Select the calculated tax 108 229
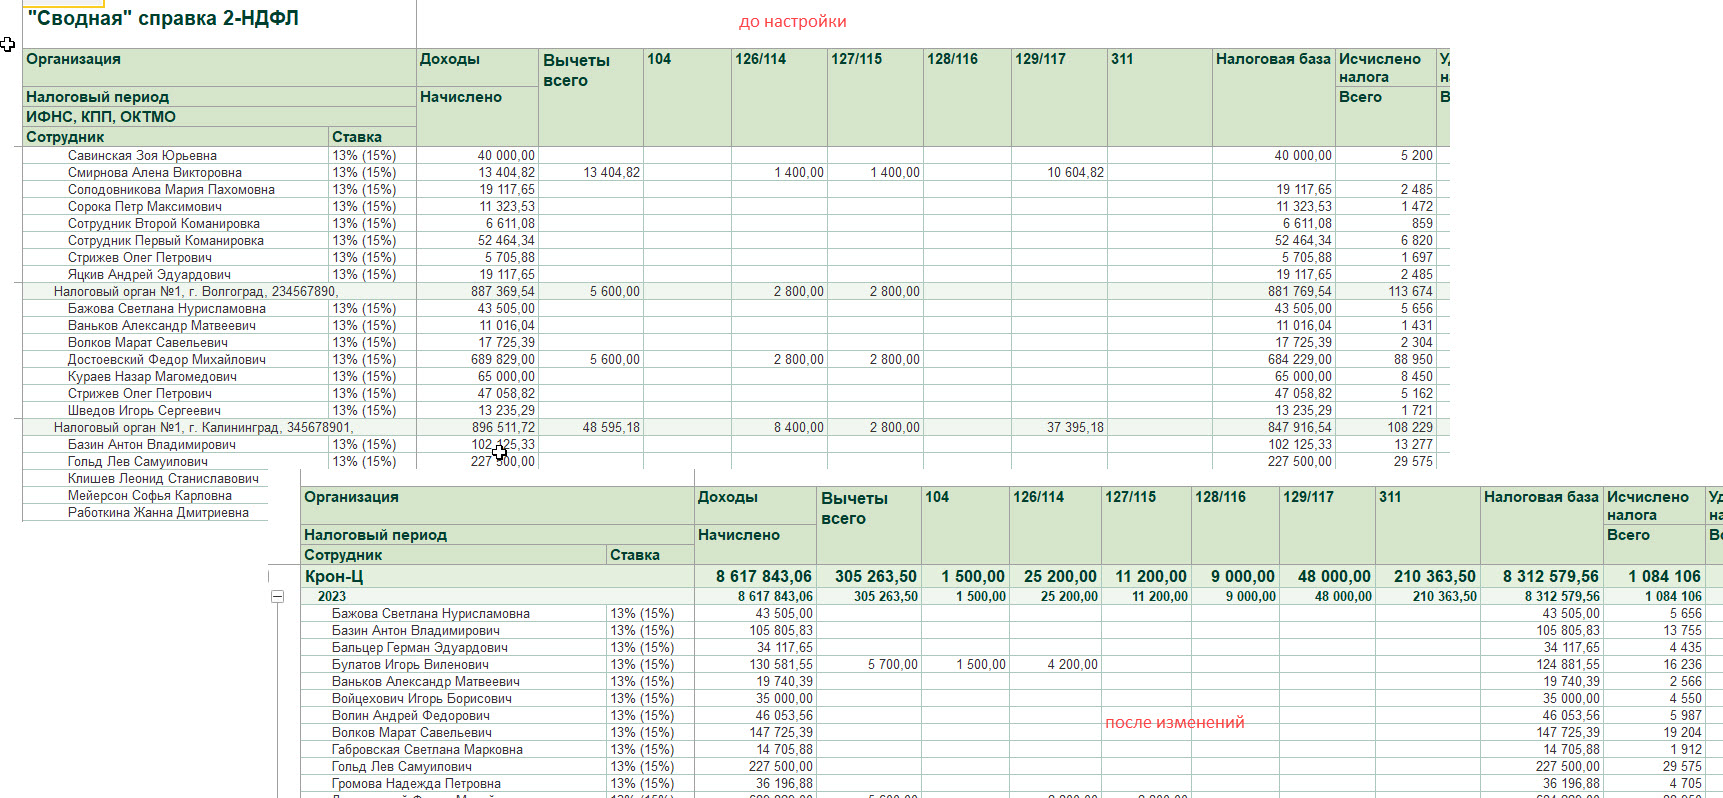This screenshot has height=798, width=1723. 1411,427
